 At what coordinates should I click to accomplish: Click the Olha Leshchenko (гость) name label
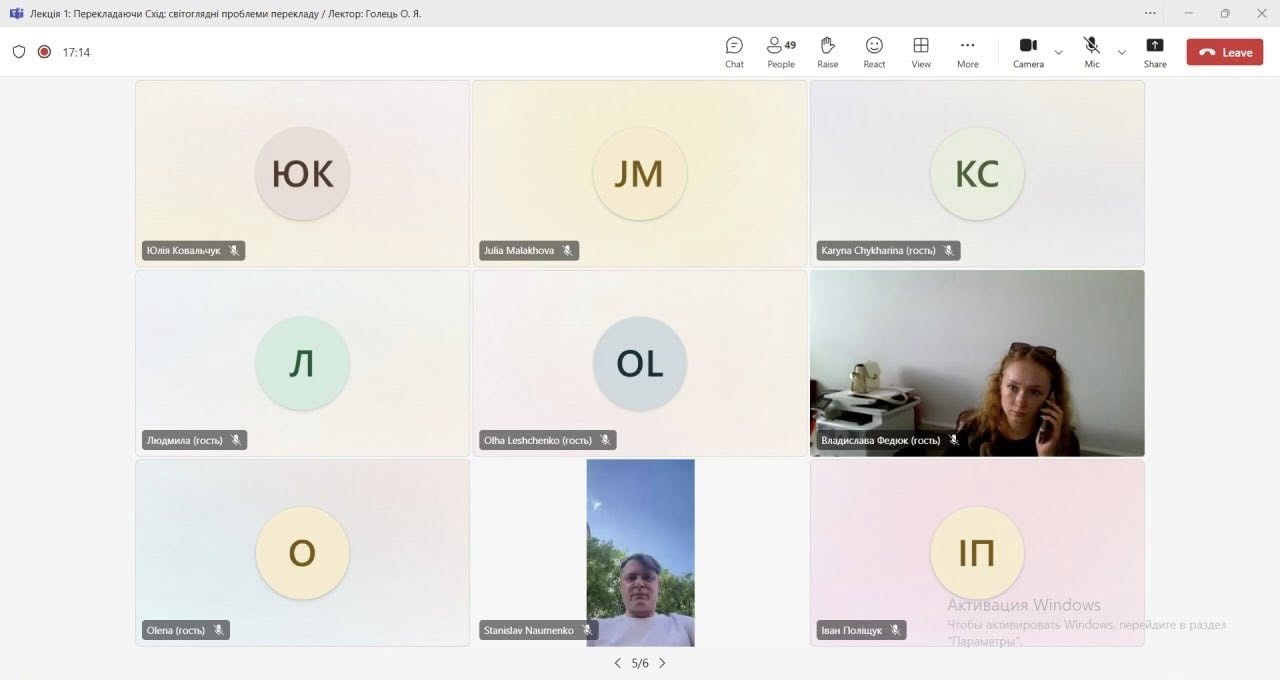[x=538, y=440]
